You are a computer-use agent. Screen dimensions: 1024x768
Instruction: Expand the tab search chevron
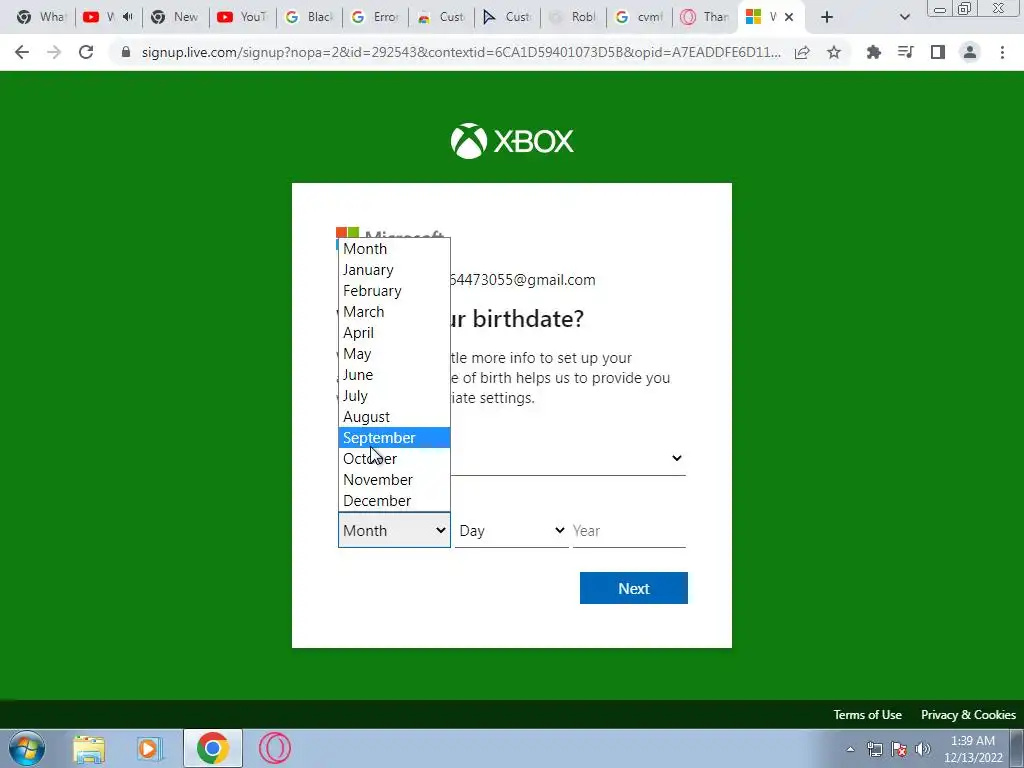(904, 17)
